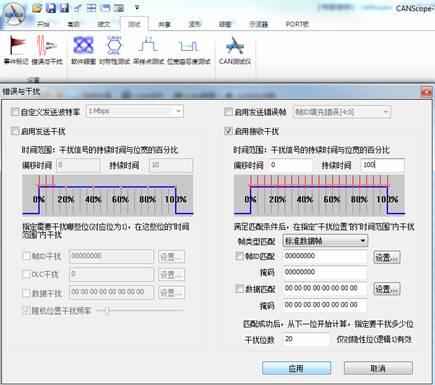Switch to the 报文 ribbon tab

pos(103,24)
